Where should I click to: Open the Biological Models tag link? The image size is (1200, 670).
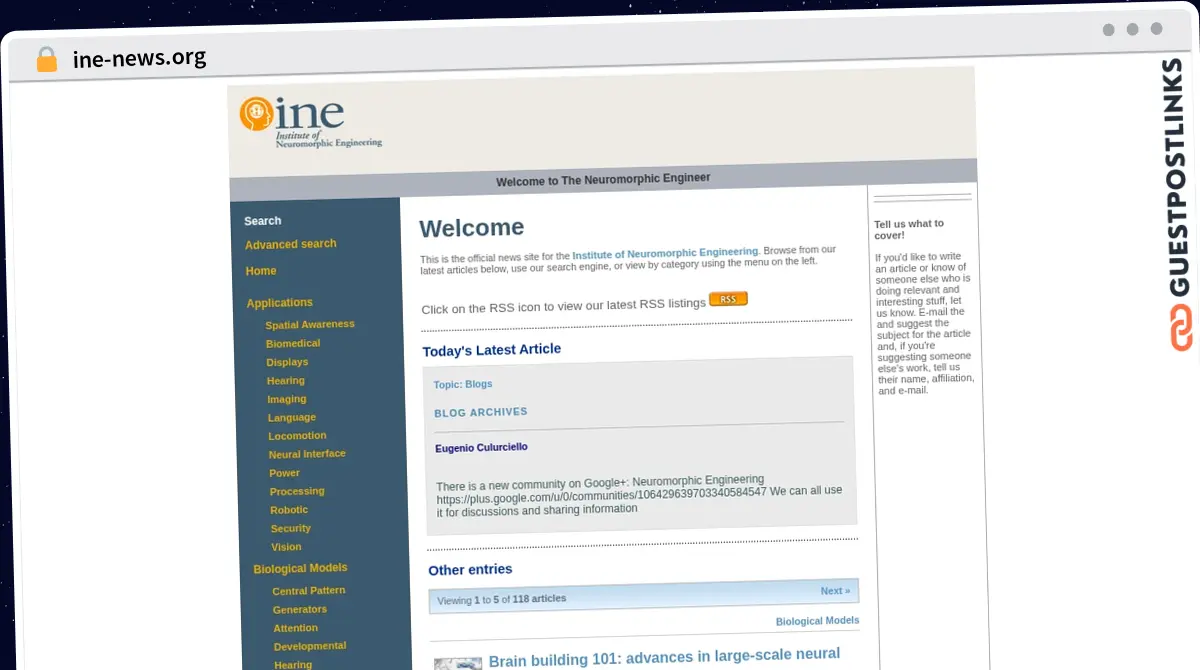[x=817, y=621]
